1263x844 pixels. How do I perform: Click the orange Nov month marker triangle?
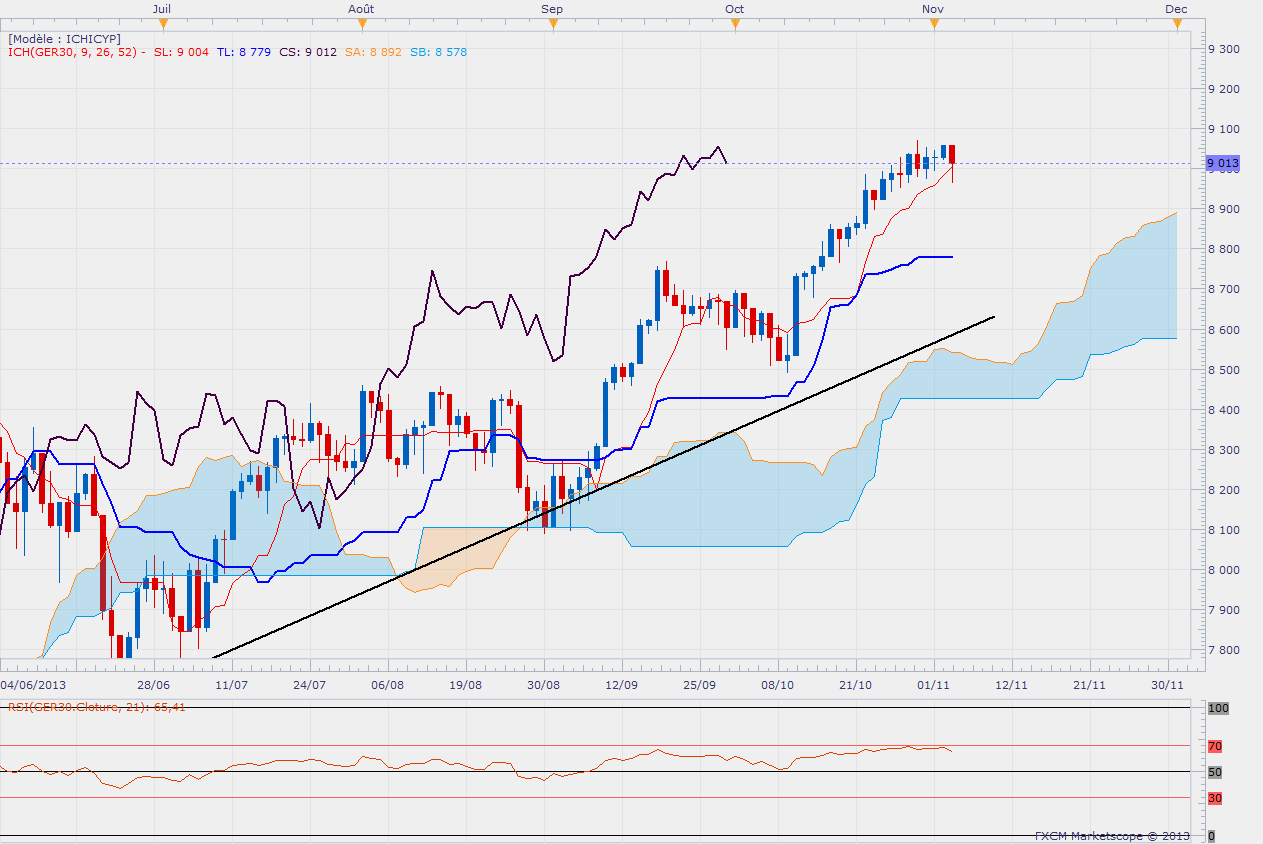[x=934, y=24]
